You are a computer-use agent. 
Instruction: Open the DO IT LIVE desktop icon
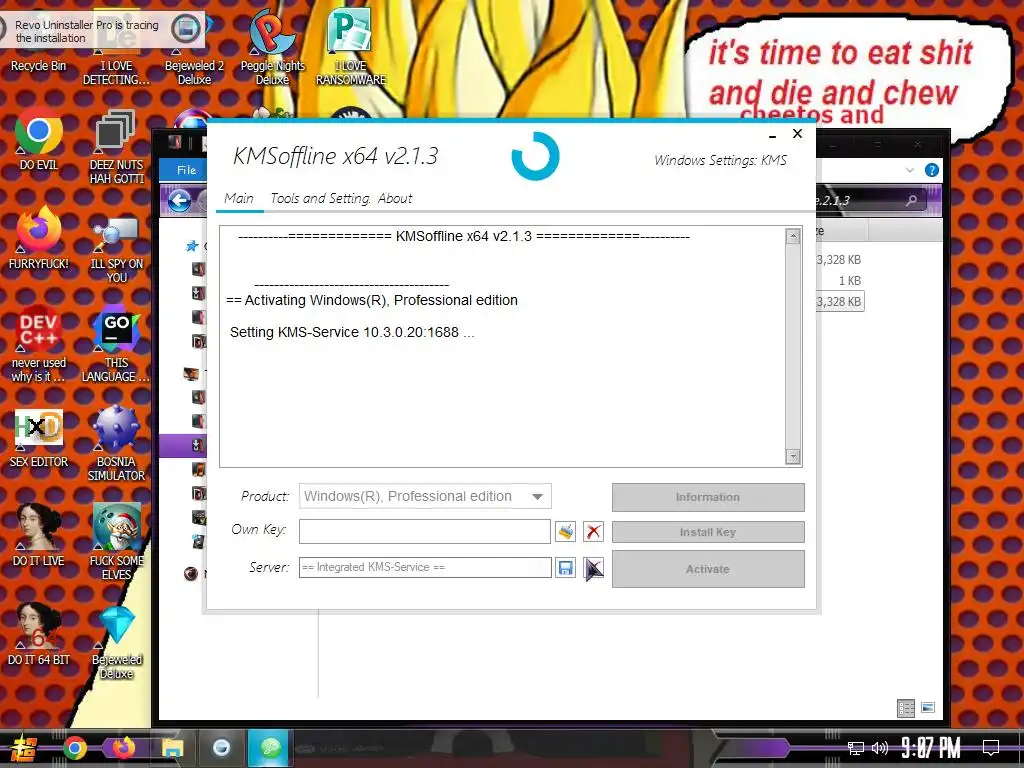point(39,536)
